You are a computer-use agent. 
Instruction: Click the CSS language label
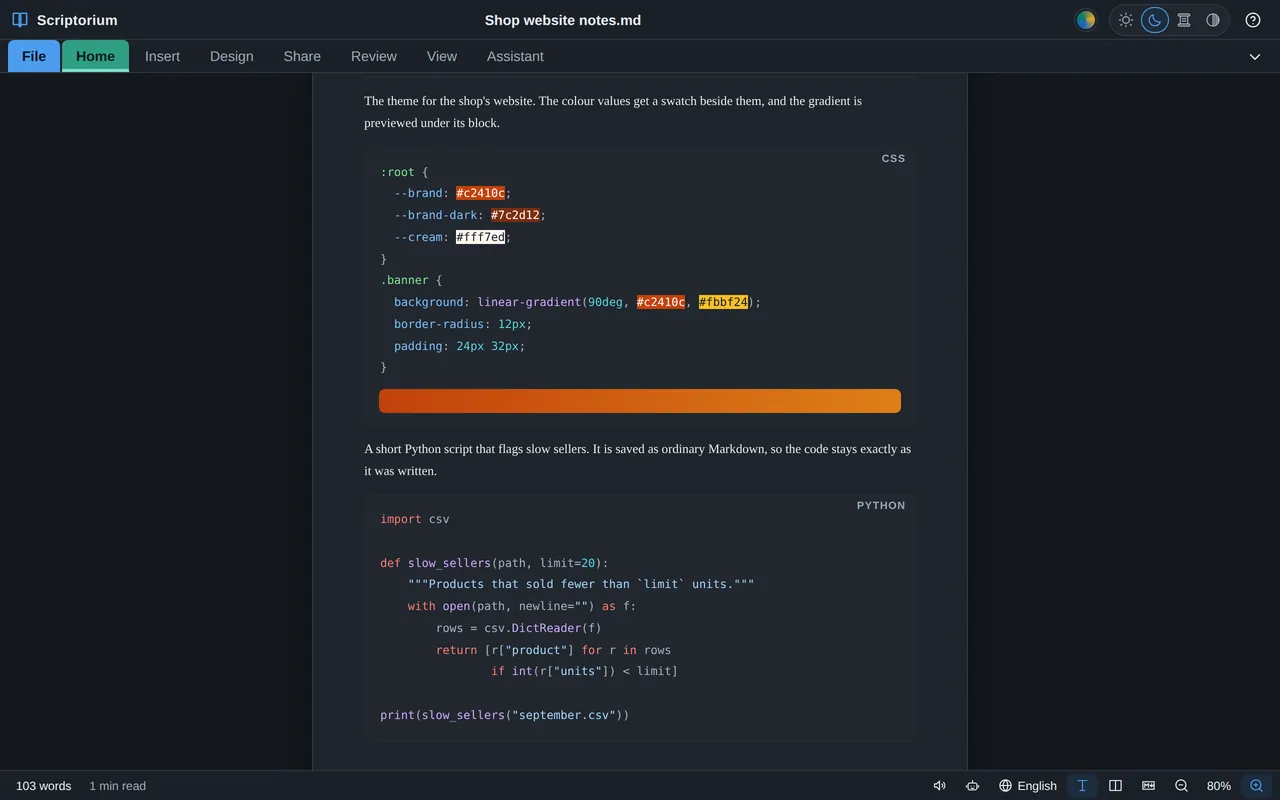tap(893, 158)
